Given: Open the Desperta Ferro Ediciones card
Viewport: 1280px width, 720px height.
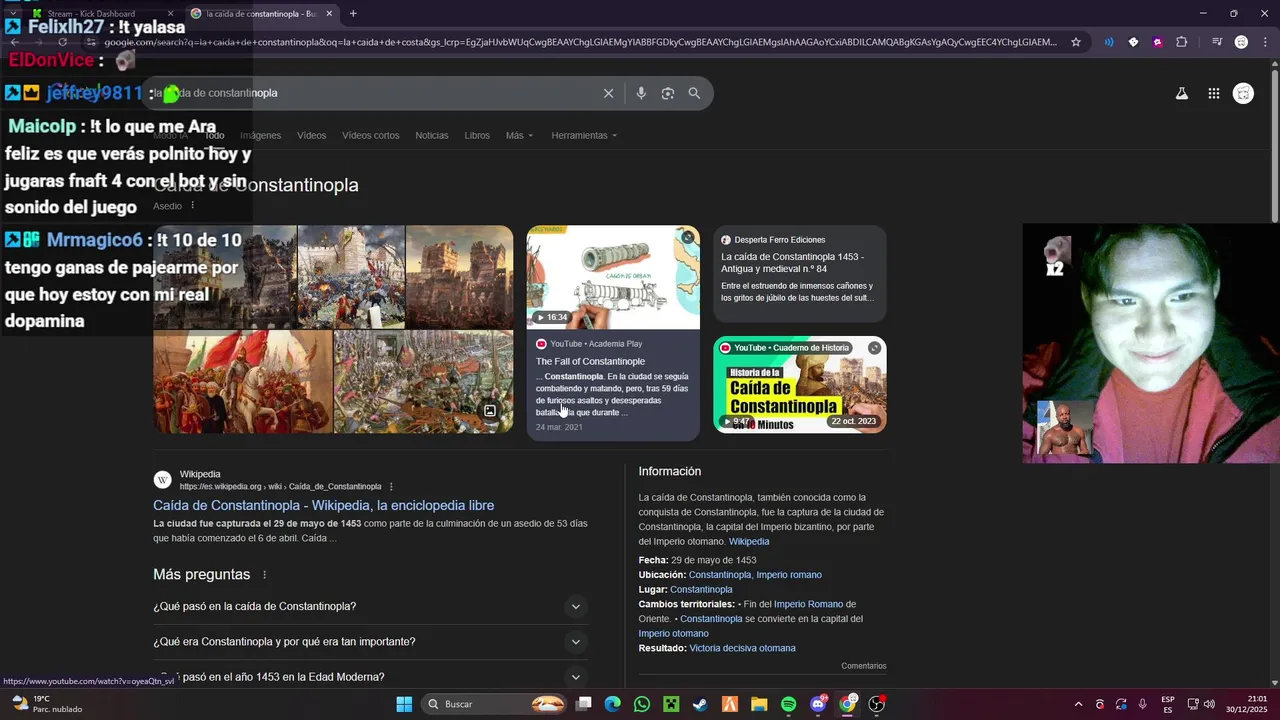Looking at the screenshot, I should pos(799,273).
